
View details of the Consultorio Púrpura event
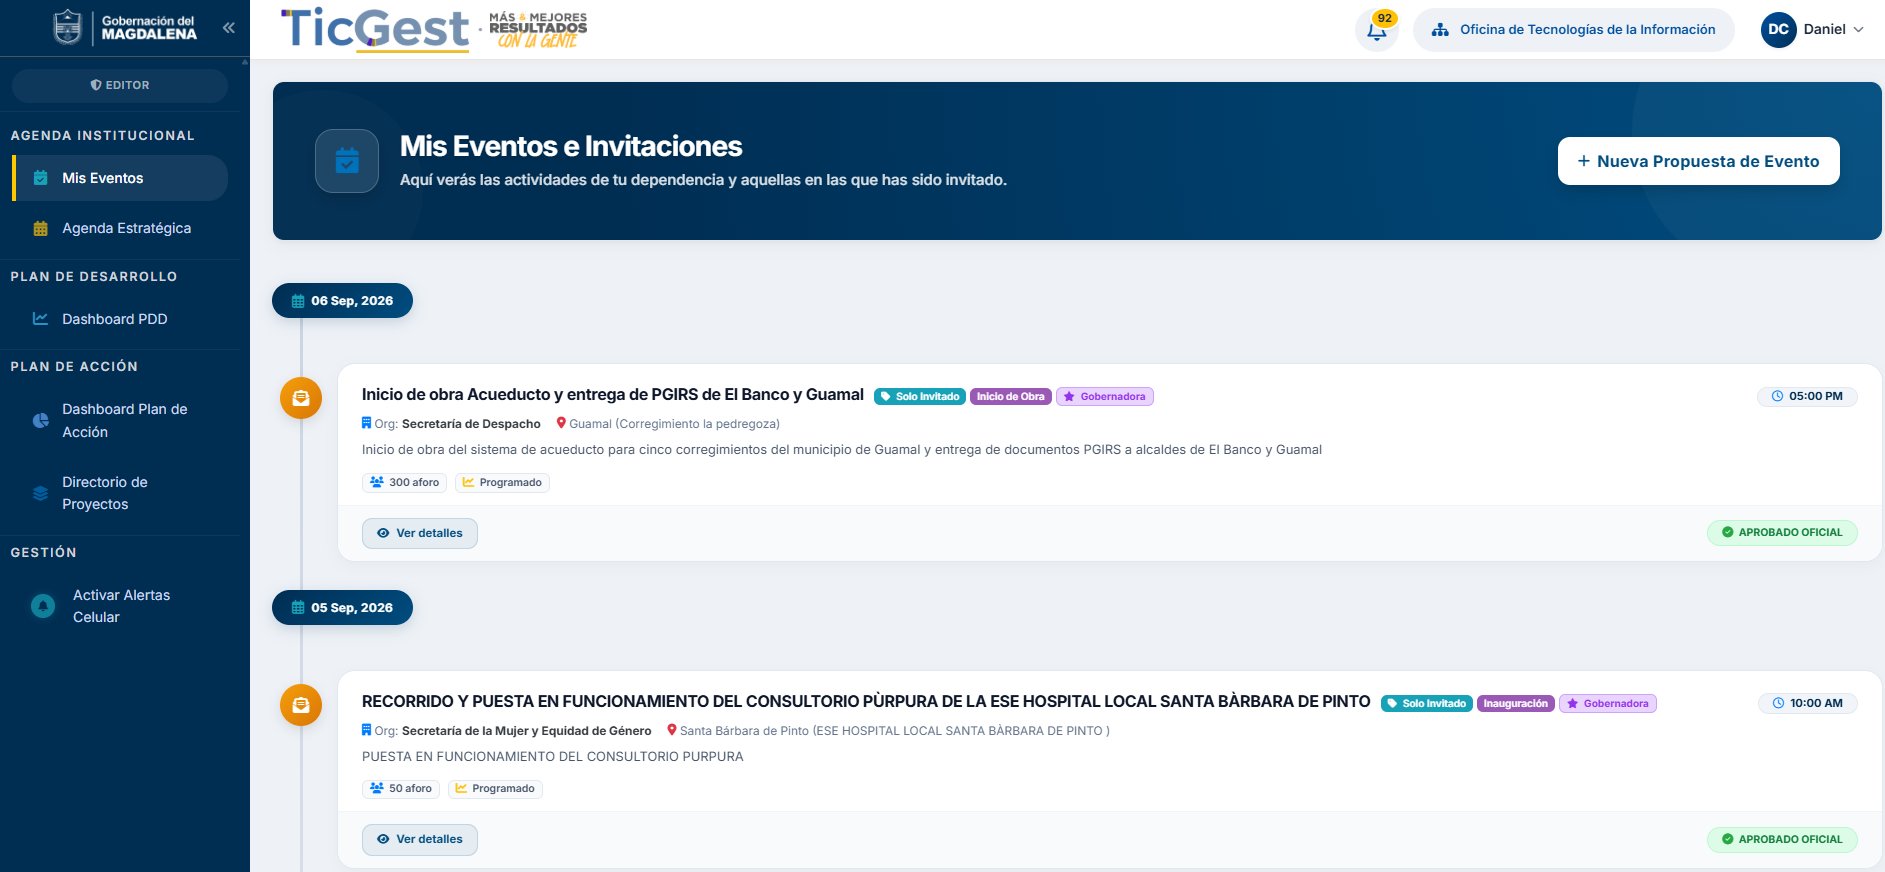(x=420, y=840)
